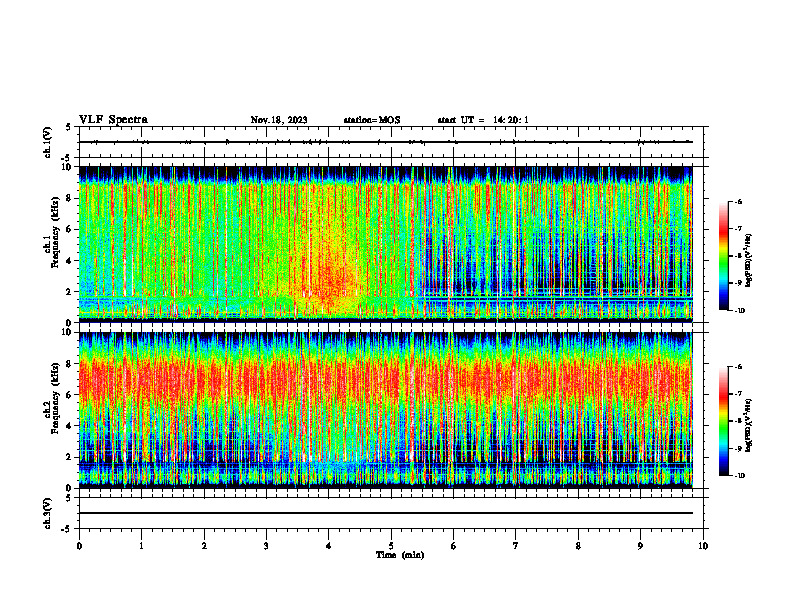Click time axis tick label "1"

[x=141, y=546]
